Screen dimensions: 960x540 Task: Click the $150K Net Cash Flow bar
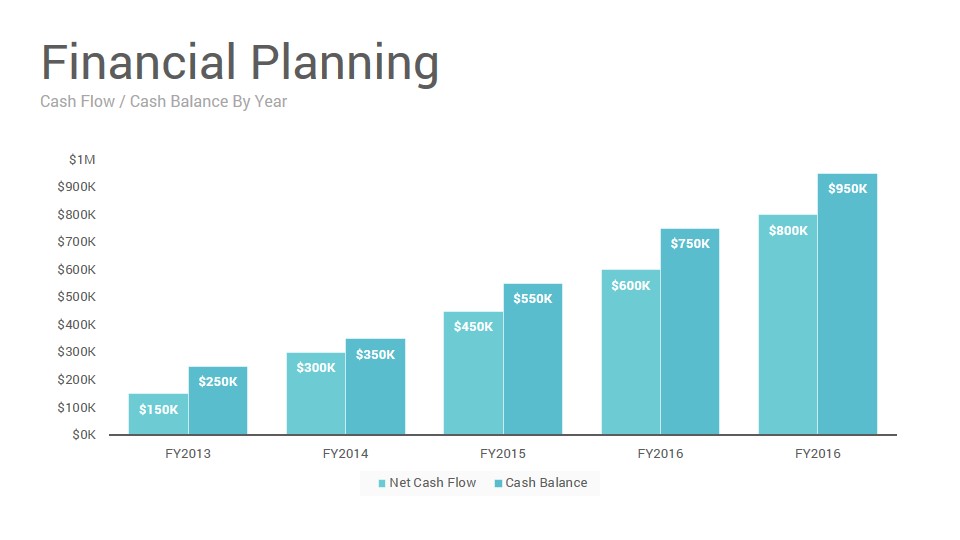coord(159,414)
